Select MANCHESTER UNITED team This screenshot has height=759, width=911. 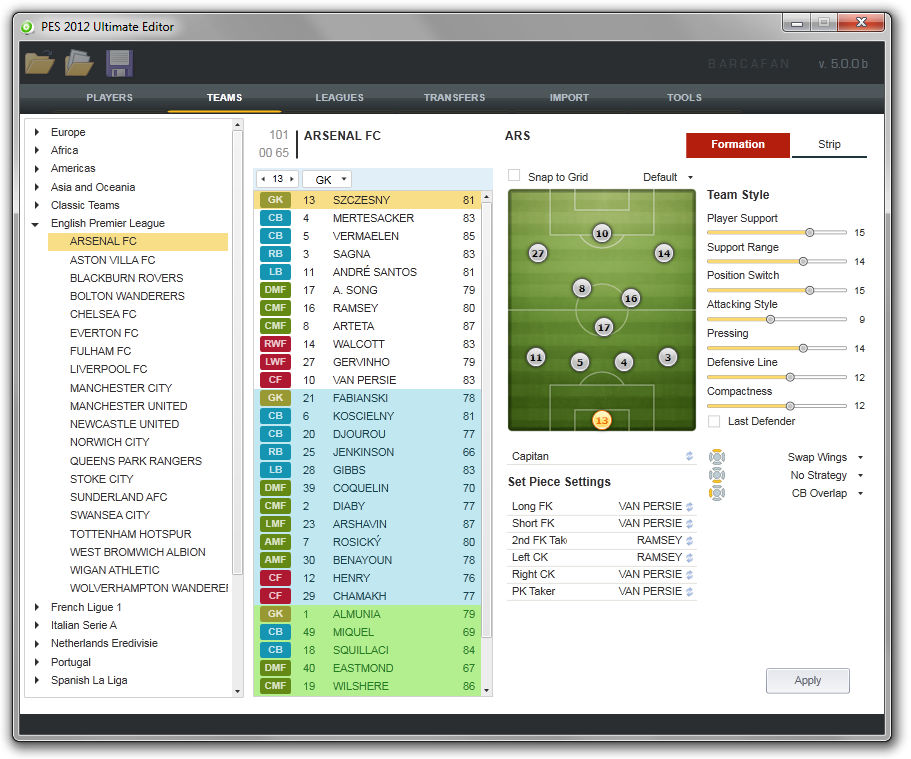128,406
